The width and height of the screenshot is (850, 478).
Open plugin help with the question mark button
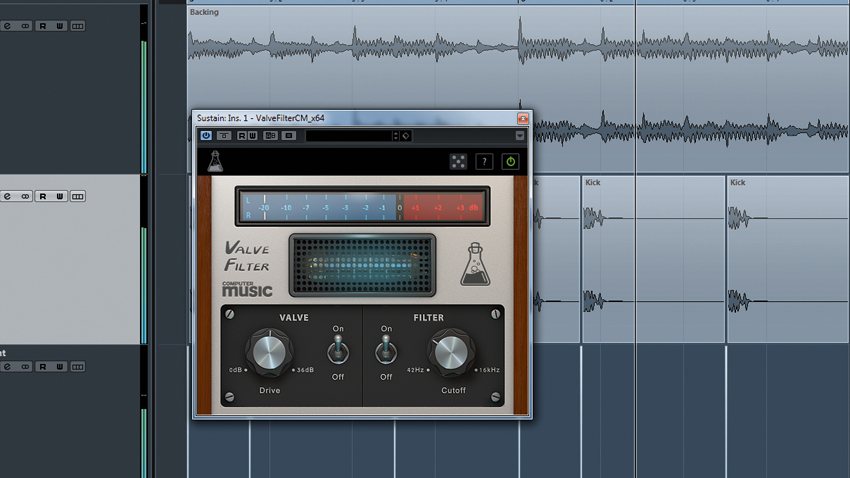pos(484,162)
